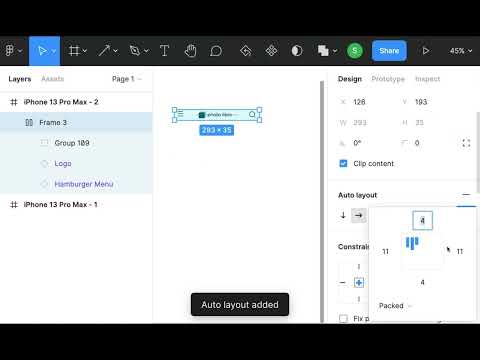Open the Page 1 selector

coord(127,79)
